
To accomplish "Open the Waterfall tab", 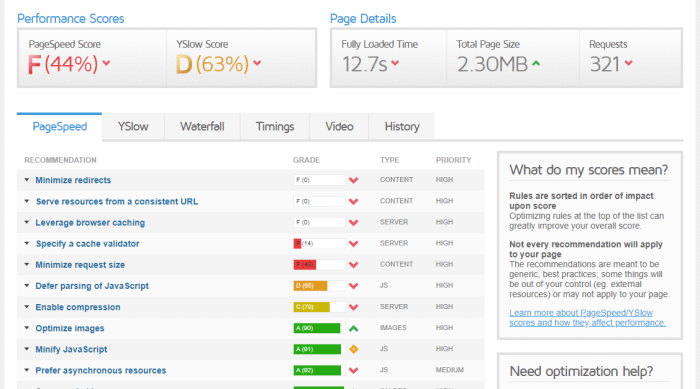I will click(202, 127).
